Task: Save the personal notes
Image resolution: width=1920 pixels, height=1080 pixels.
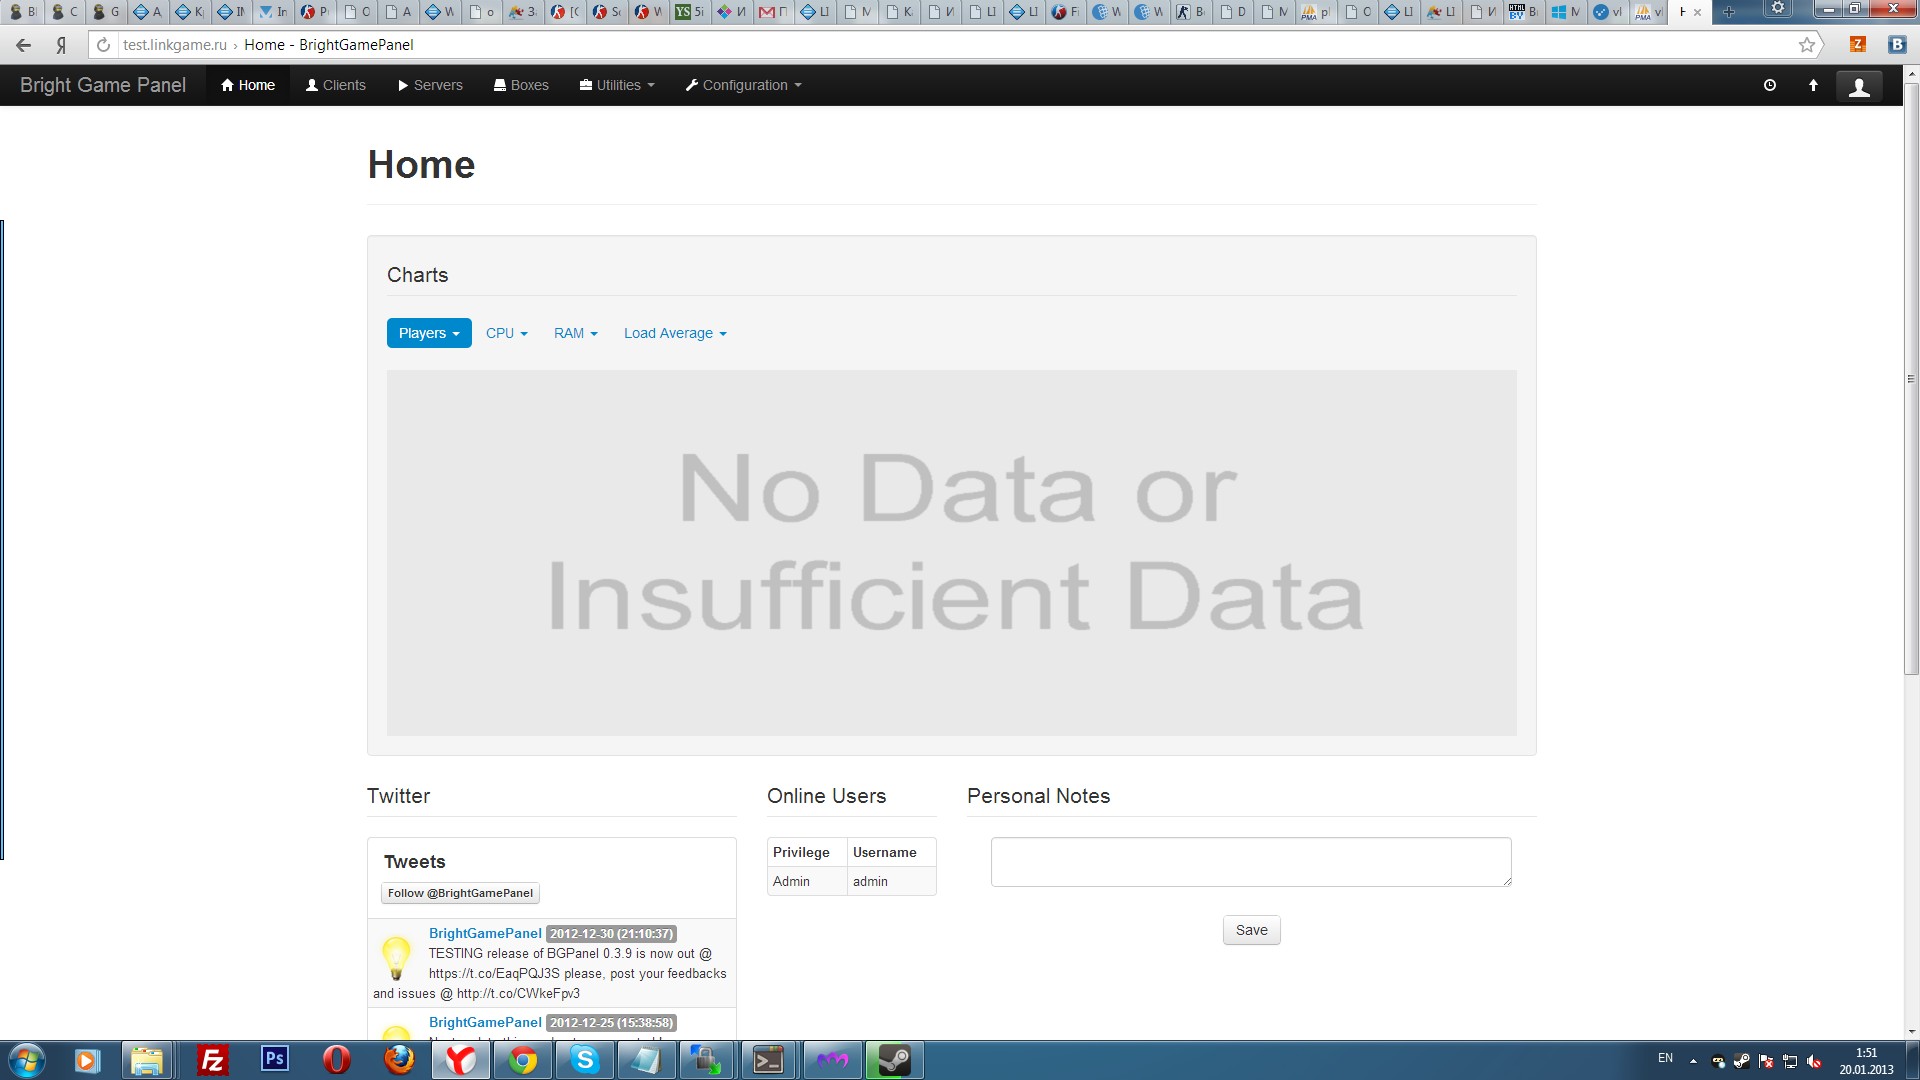Action: point(1251,930)
